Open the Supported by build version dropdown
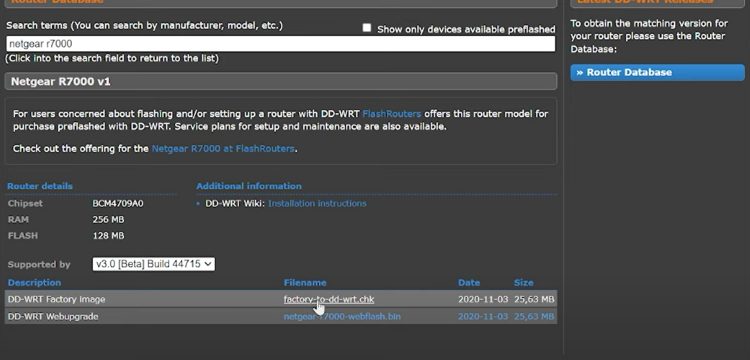This screenshot has height=360, width=750. tap(154, 264)
